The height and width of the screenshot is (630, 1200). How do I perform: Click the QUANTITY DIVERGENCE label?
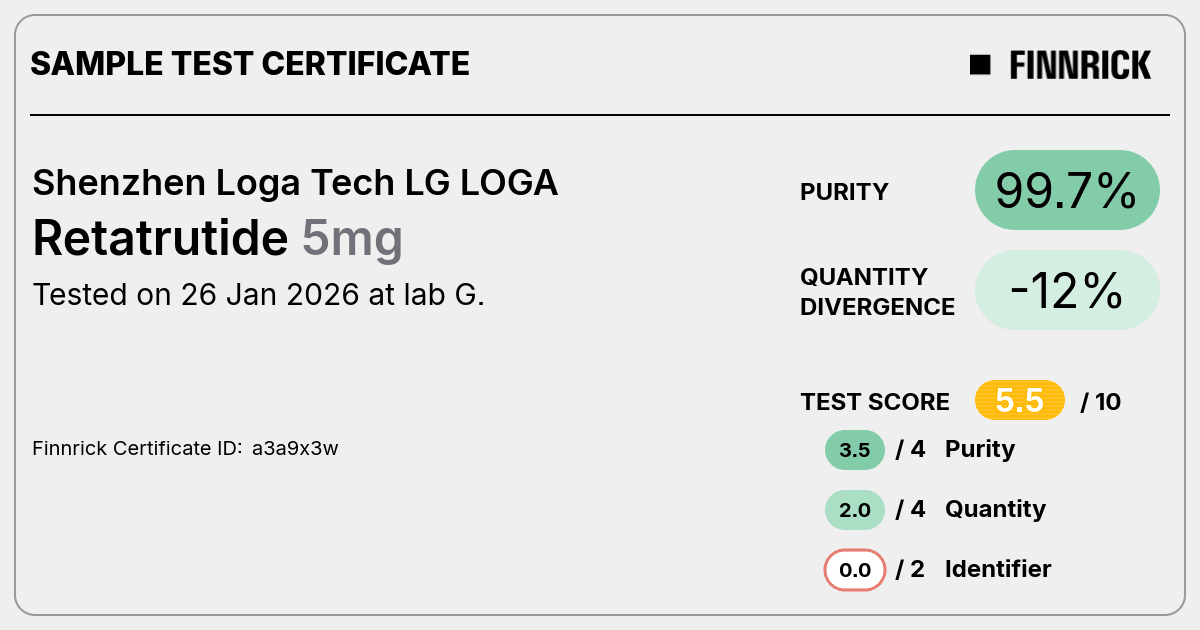point(877,291)
